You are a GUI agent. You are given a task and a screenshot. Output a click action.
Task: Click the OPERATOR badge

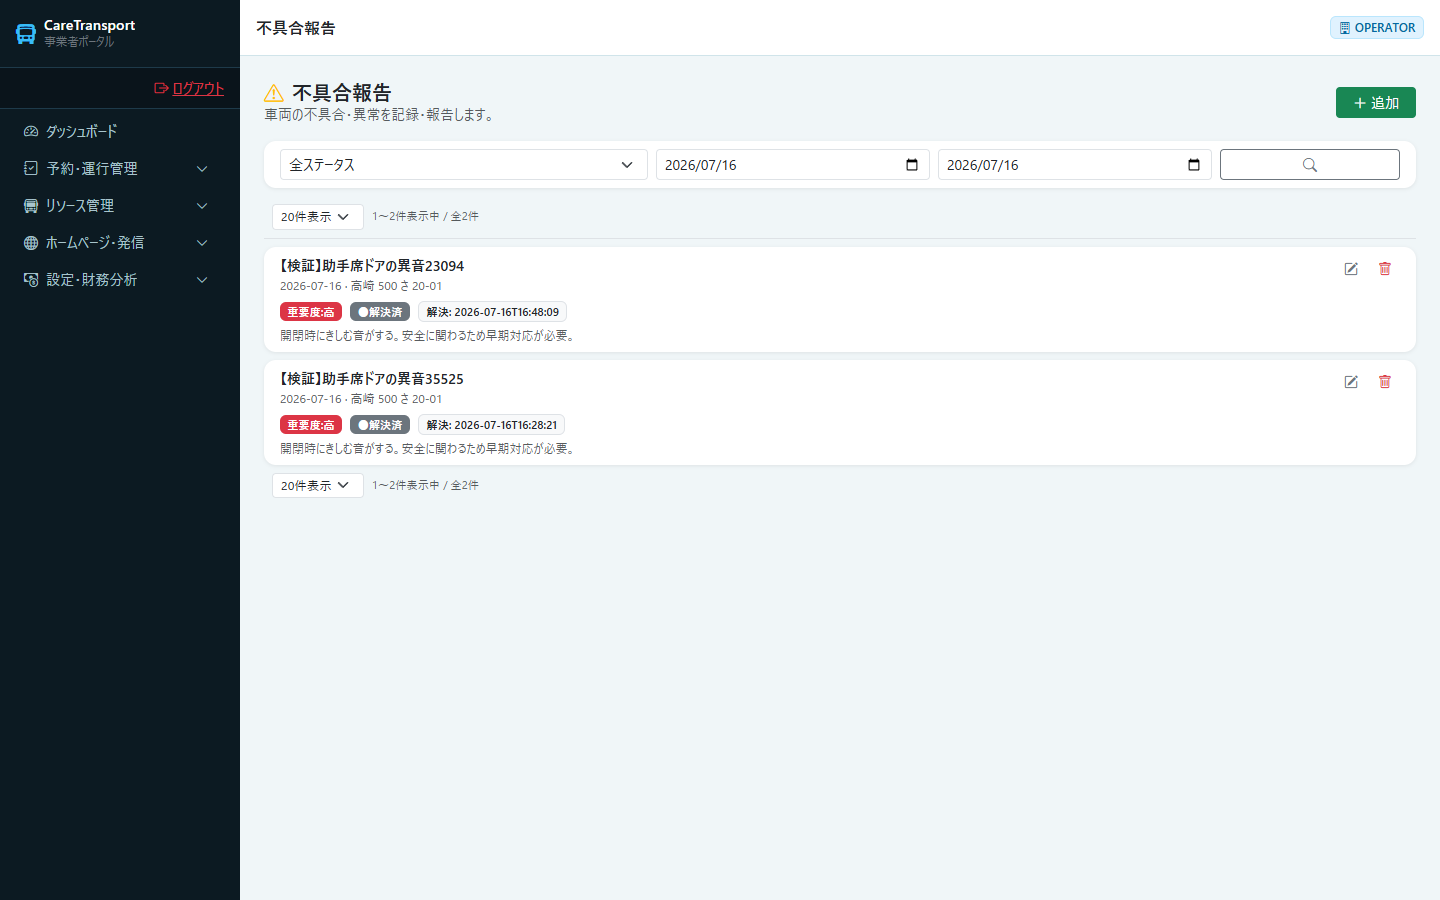[x=1377, y=27]
